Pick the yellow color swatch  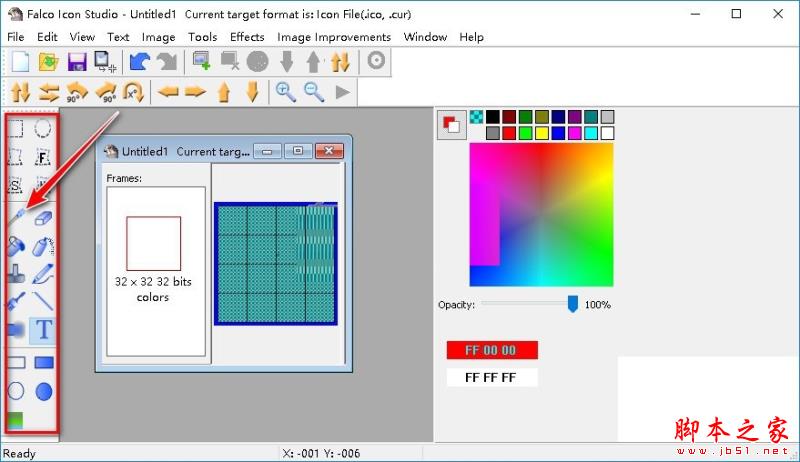click(x=542, y=133)
